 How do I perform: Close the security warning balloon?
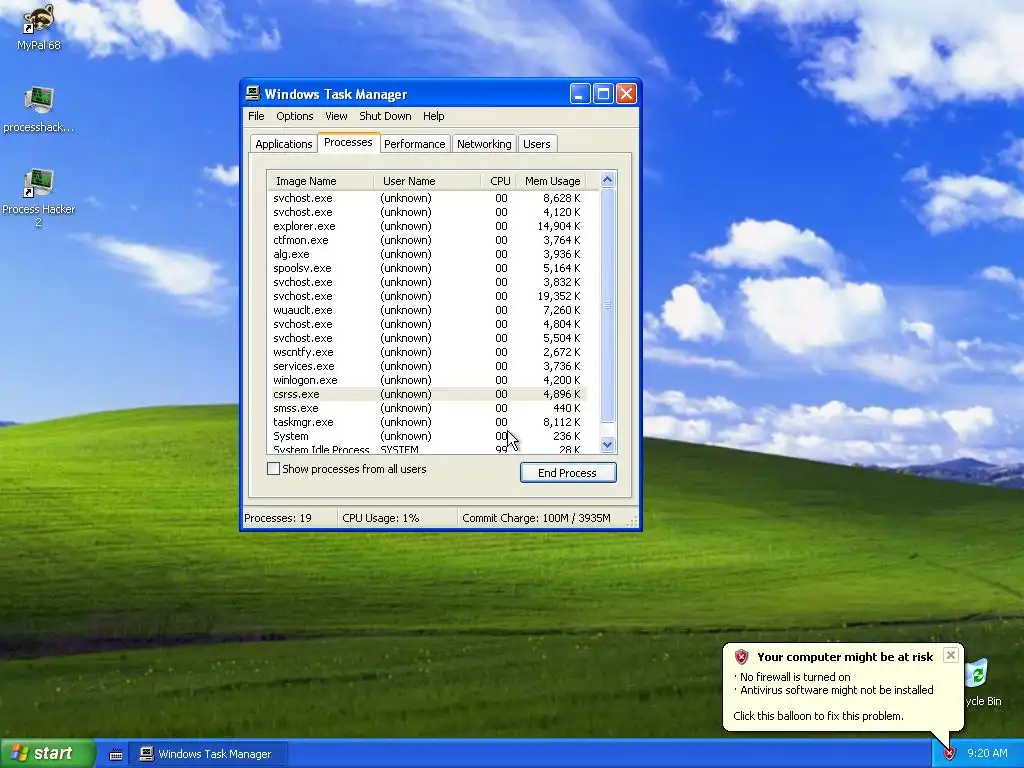[951, 655]
